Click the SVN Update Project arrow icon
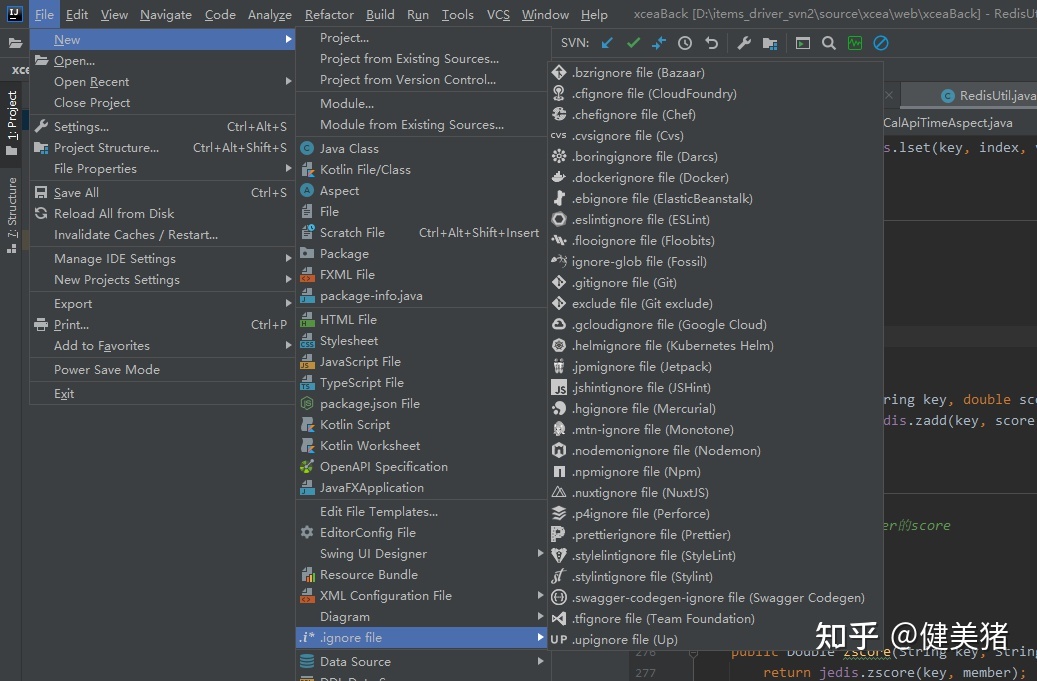 coord(607,43)
